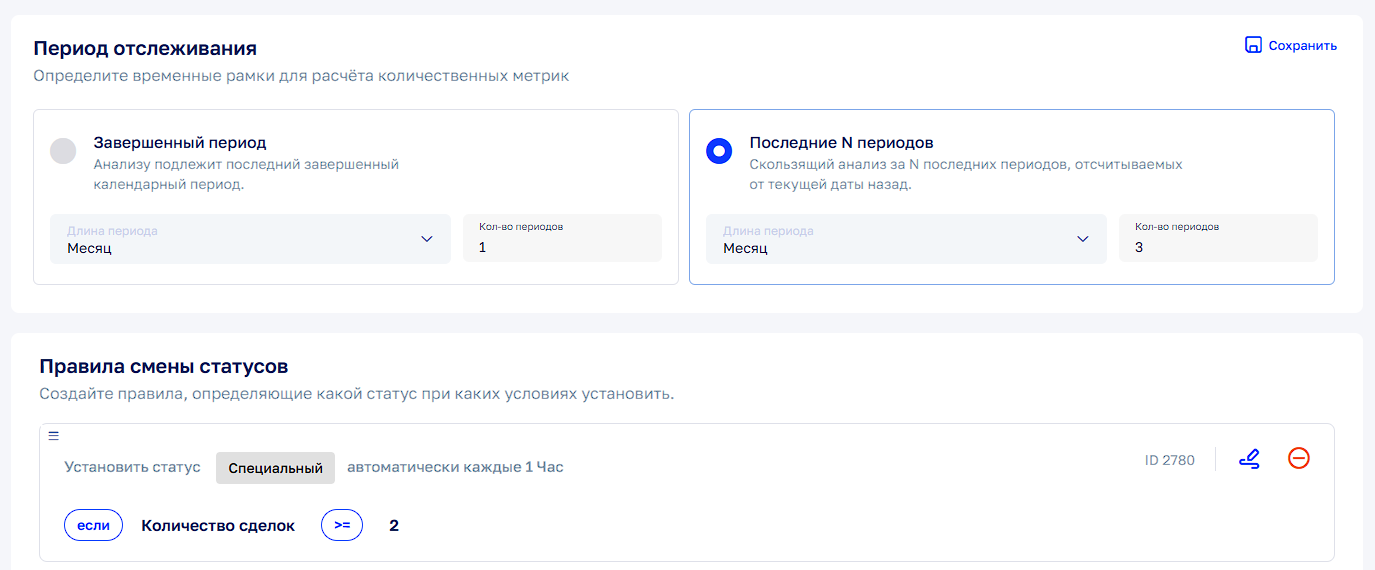The image size is (1375, 570).
Task: Click the Сохранить link text
Action: [x=1302, y=46]
